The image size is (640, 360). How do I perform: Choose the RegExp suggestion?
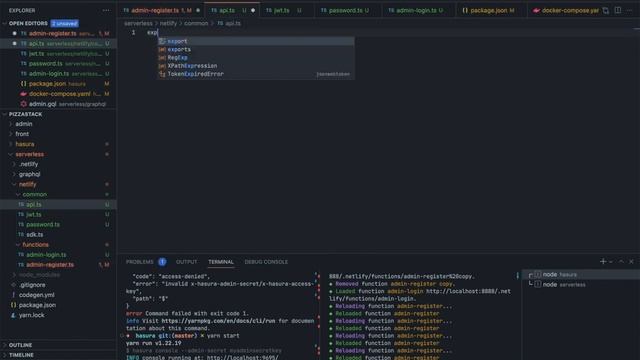256,58
